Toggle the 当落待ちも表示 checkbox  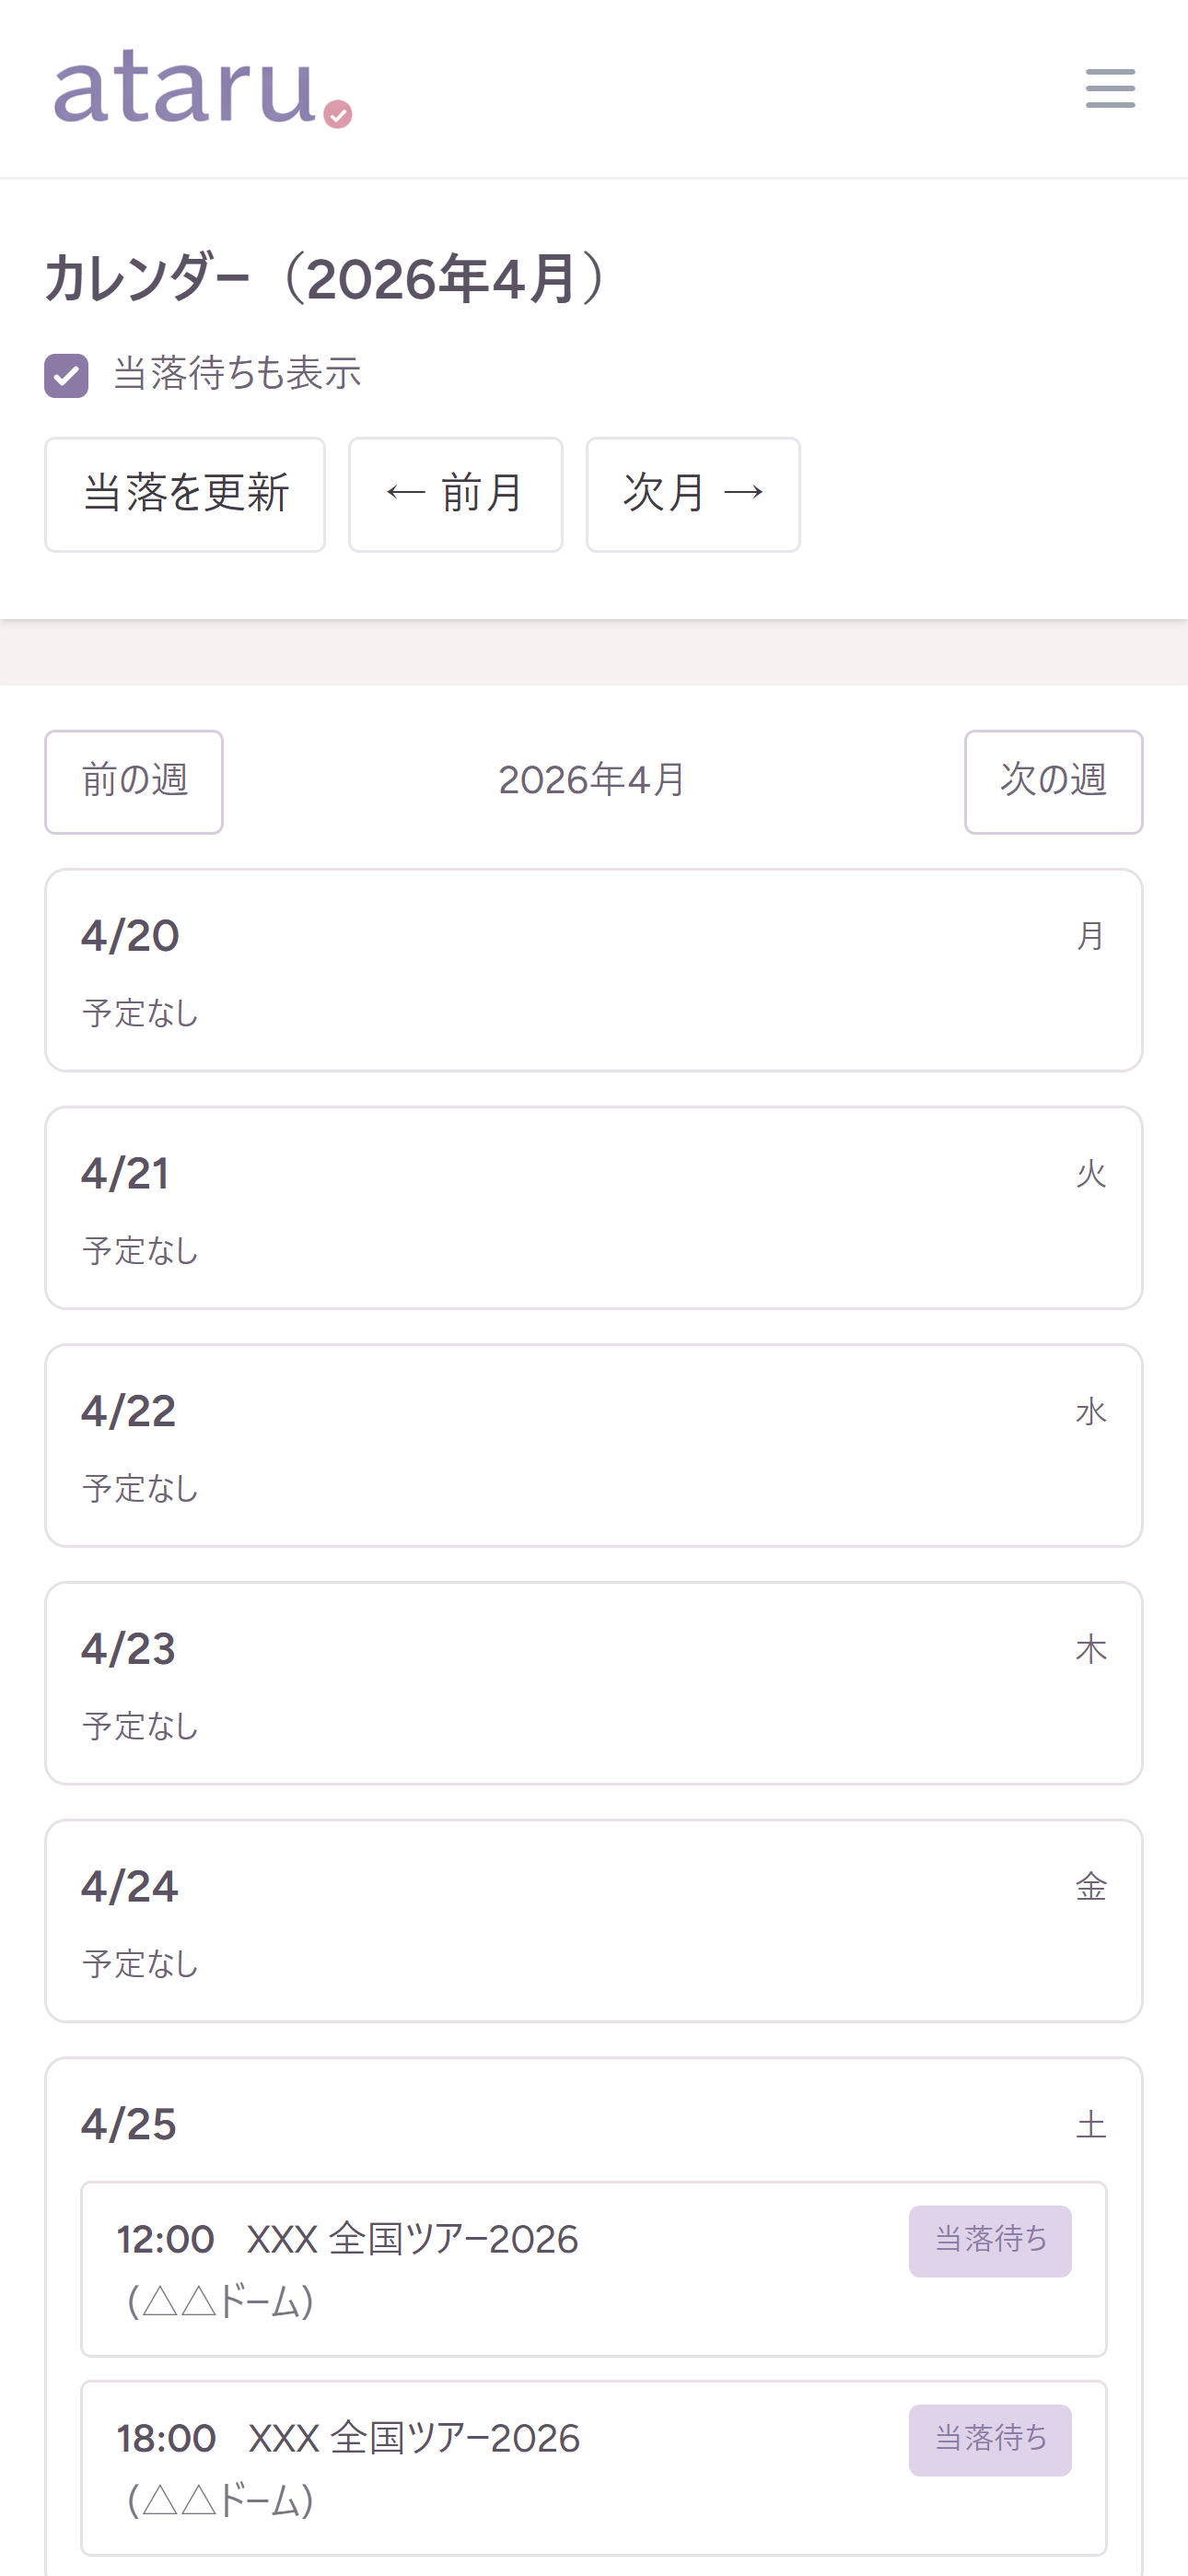(66, 376)
